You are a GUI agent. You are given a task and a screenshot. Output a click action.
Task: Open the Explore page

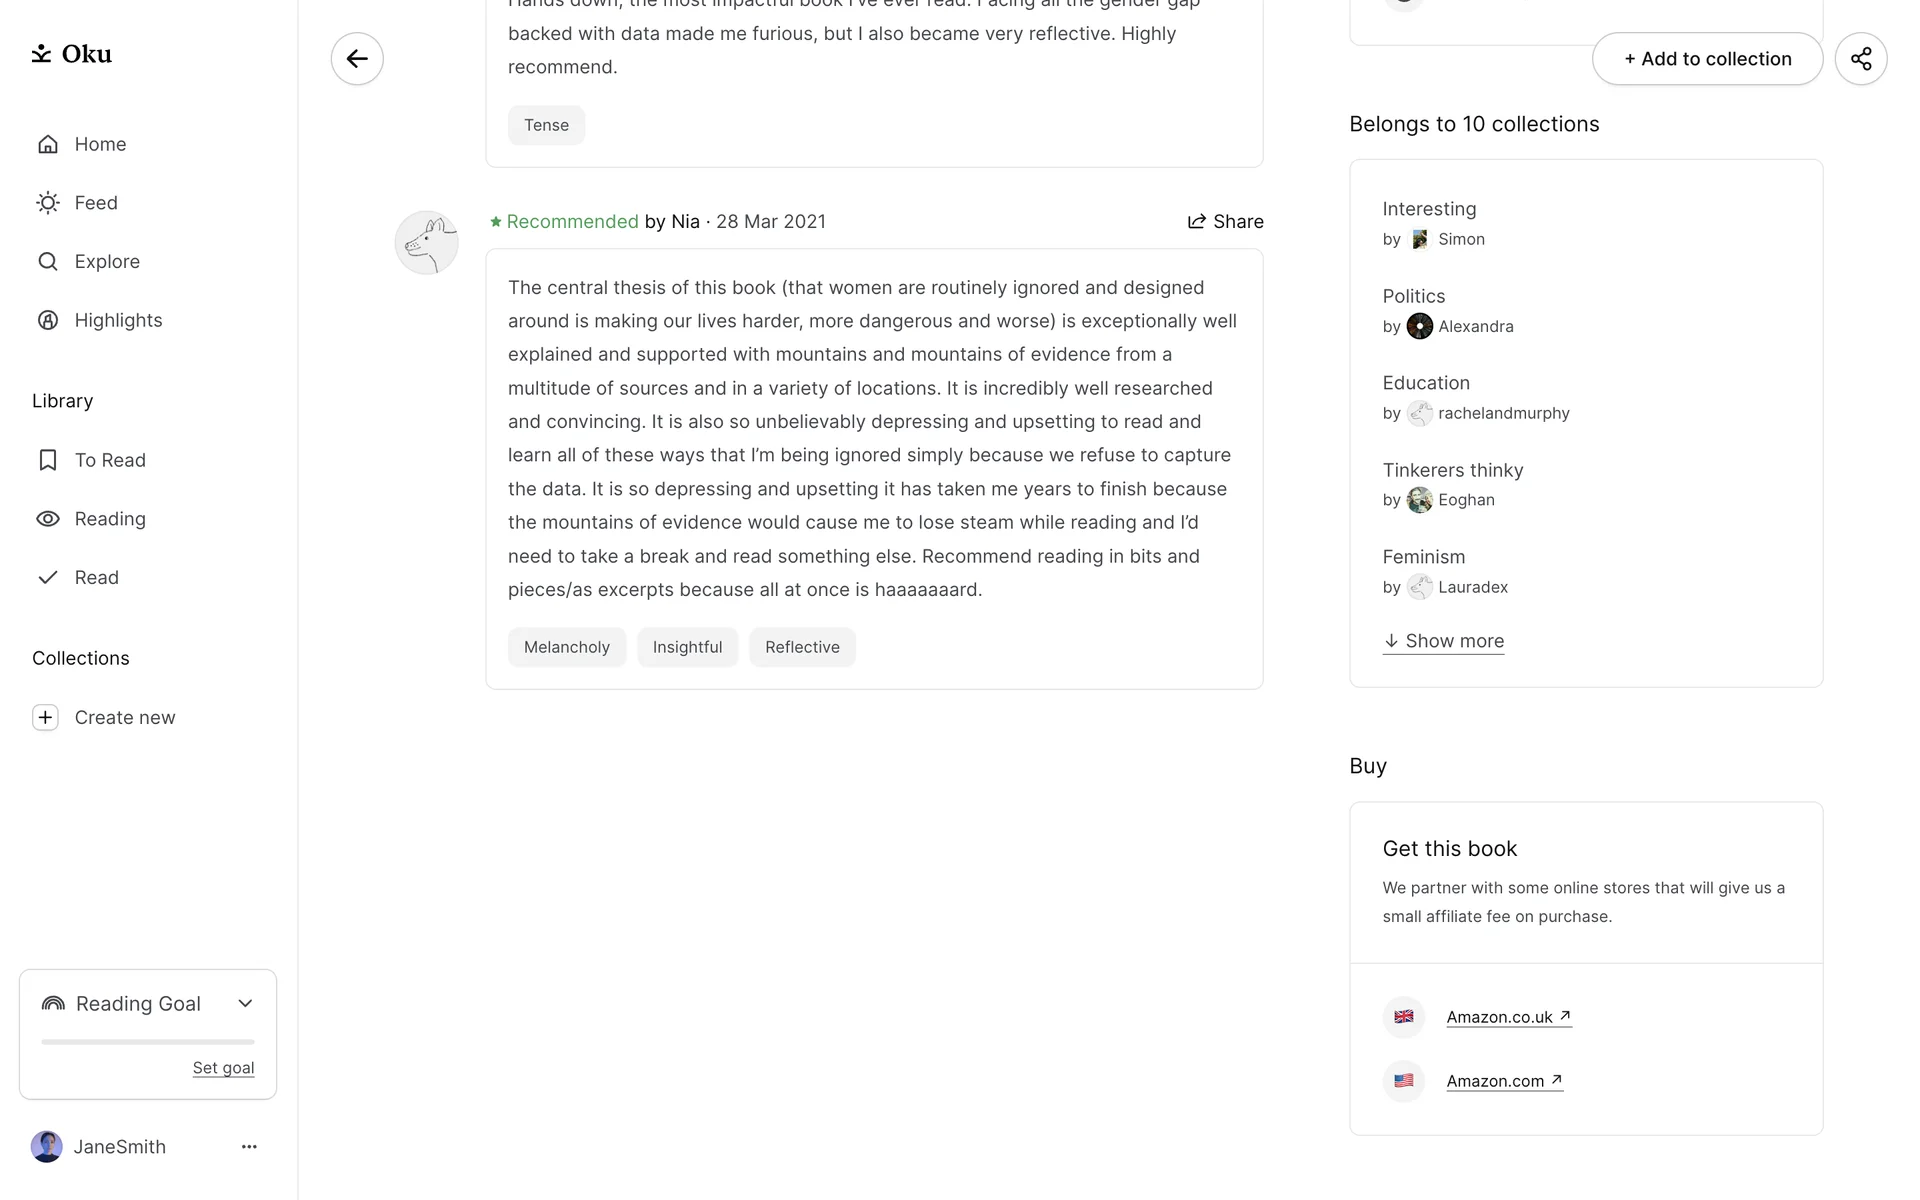point(106,262)
